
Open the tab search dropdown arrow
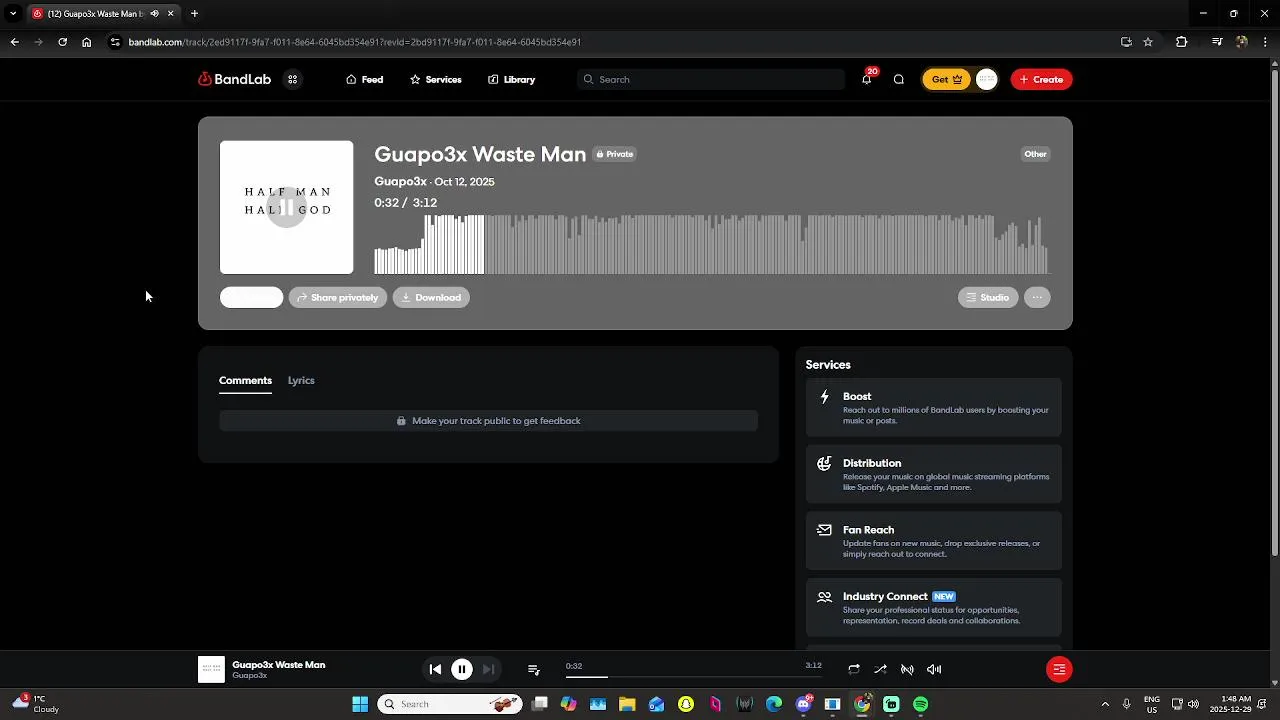(x=13, y=14)
